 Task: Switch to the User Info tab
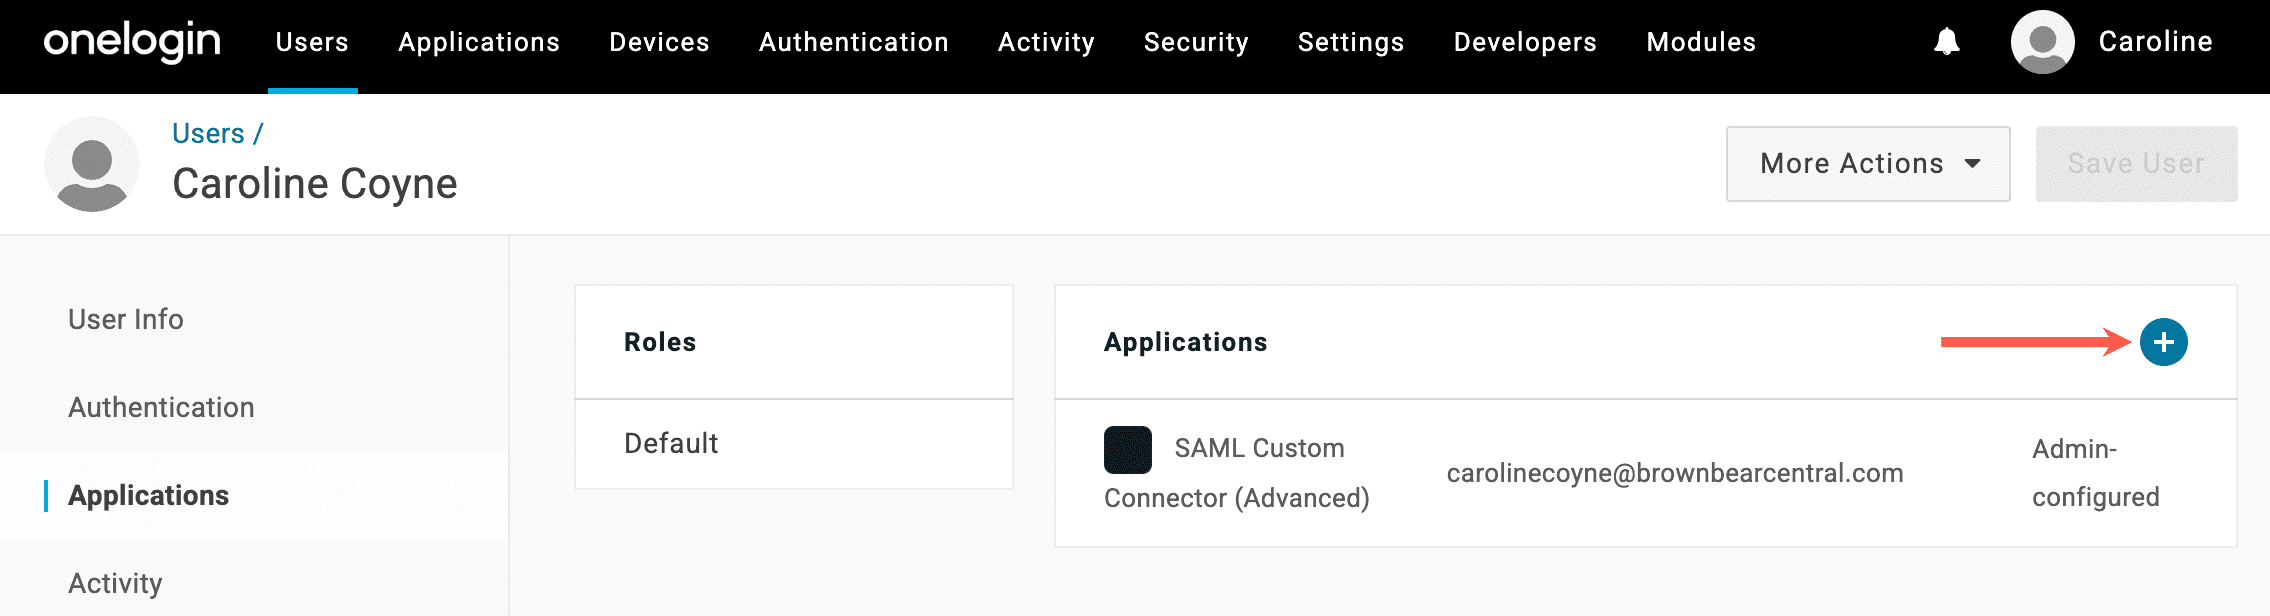126,319
